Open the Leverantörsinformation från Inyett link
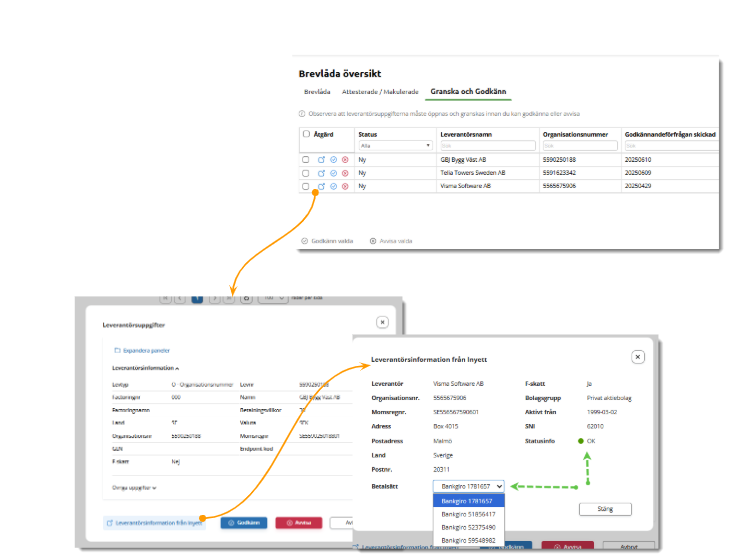742x558 pixels. coord(155,522)
